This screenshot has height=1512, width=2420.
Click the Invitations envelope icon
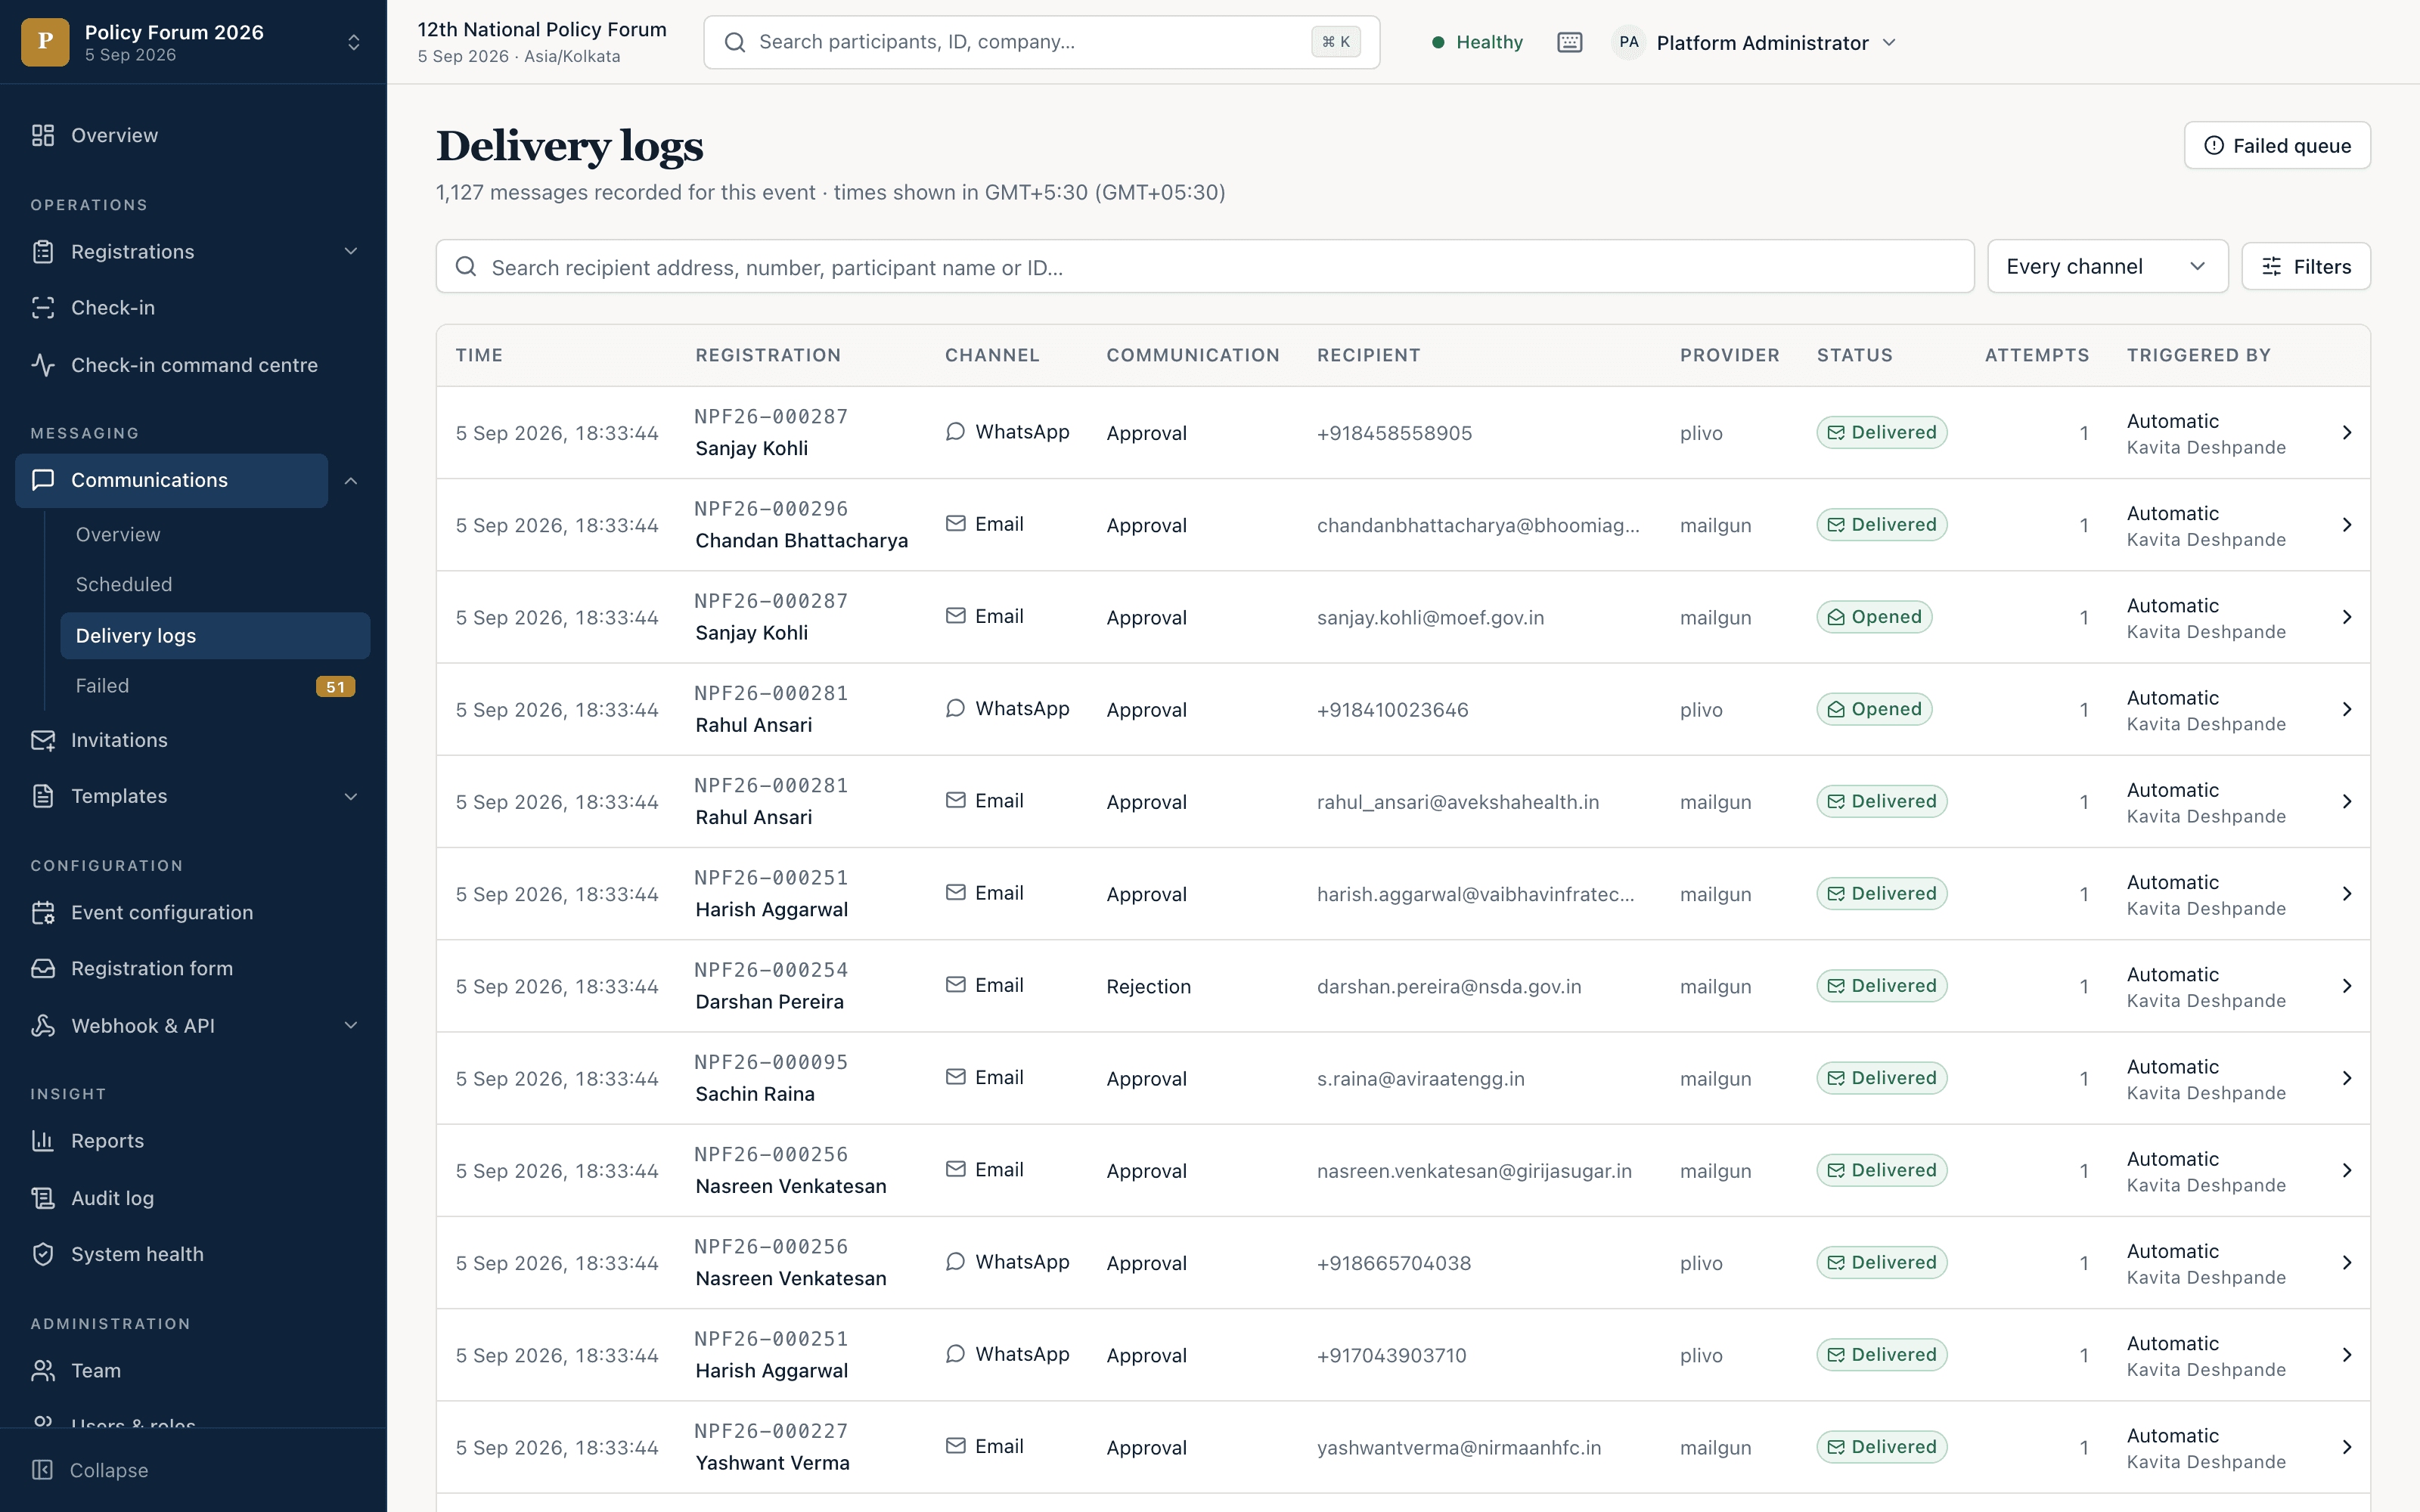[x=43, y=740]
